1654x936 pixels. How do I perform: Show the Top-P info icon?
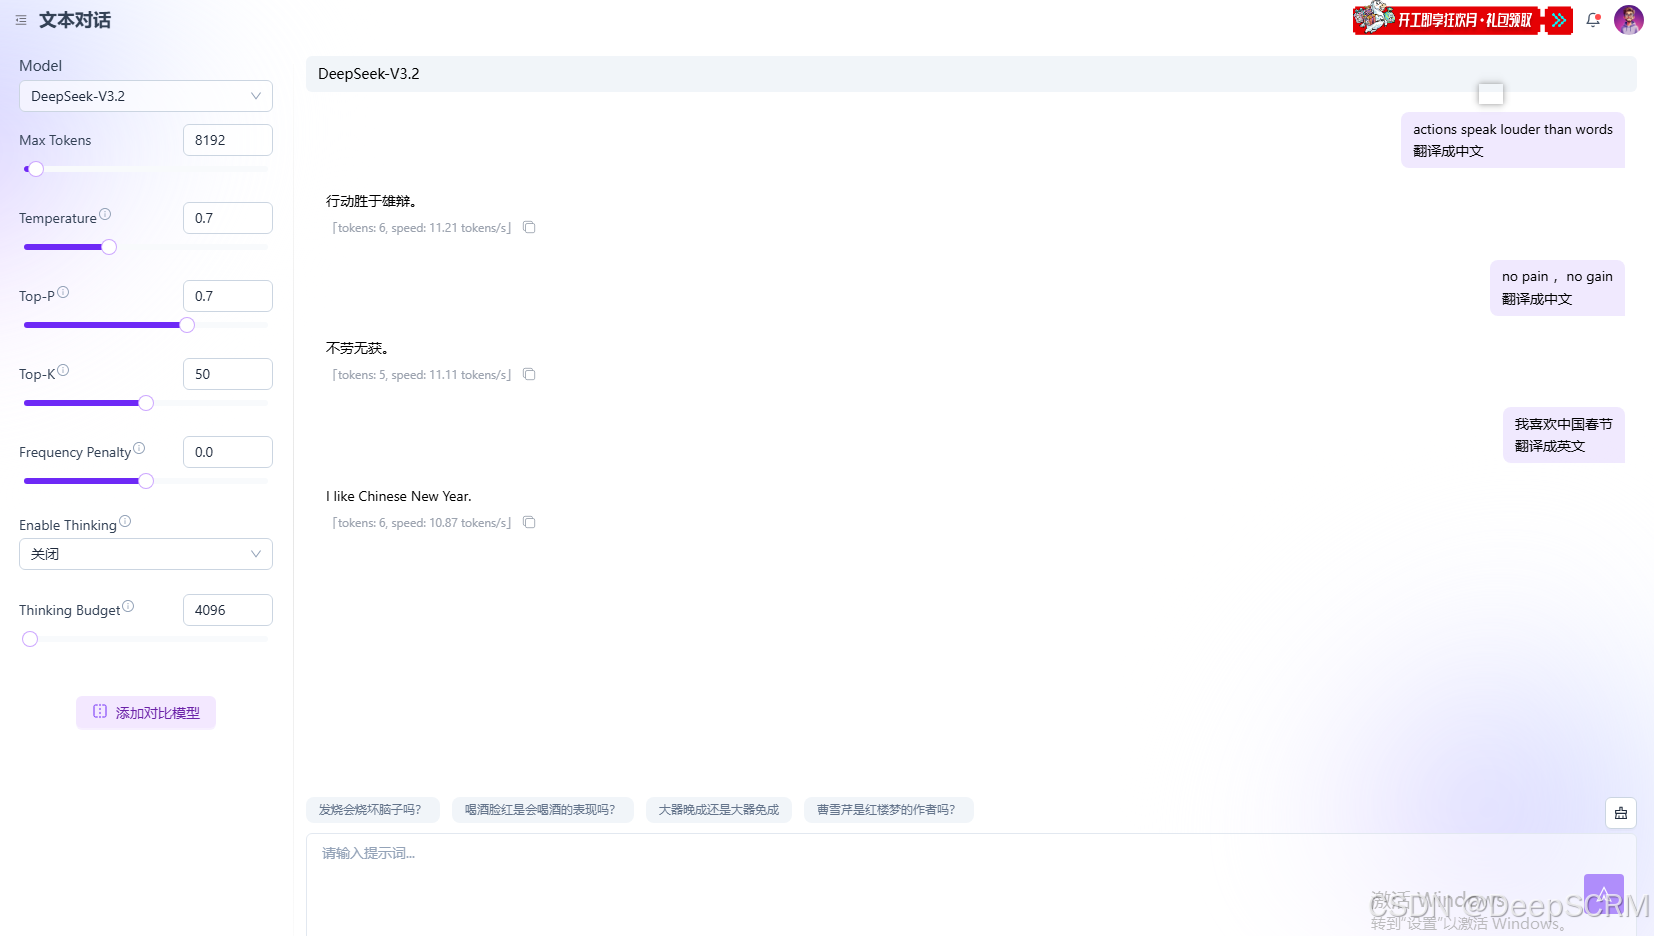(63, 292)
